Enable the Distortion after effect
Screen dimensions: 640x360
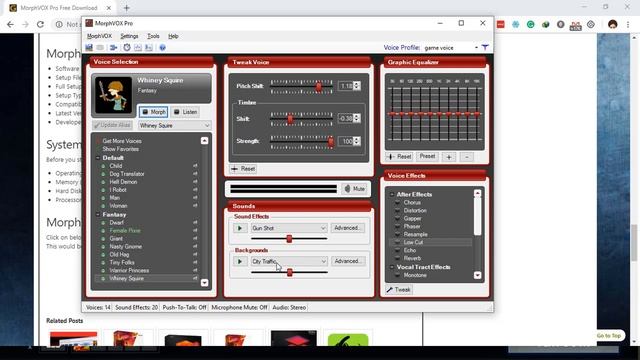point(397,211)
